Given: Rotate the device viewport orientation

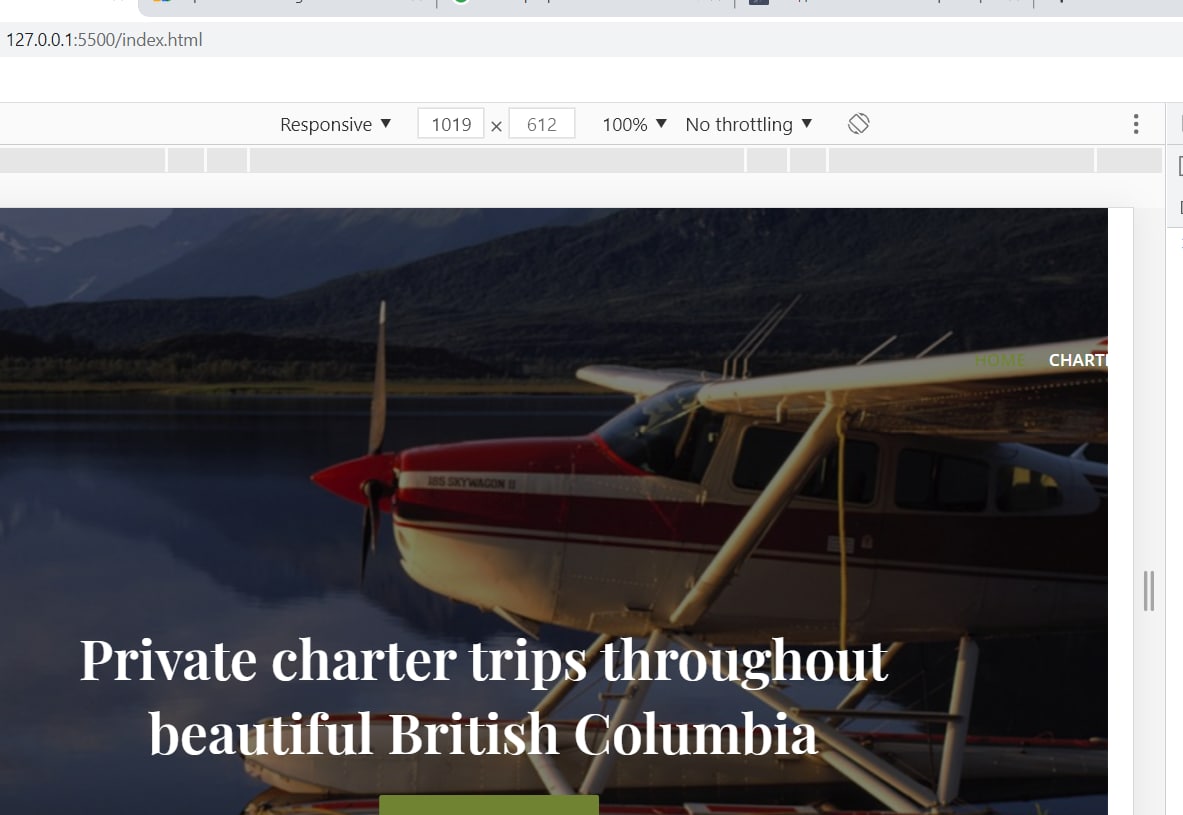Looking at the screenshot, I should 859,124.
